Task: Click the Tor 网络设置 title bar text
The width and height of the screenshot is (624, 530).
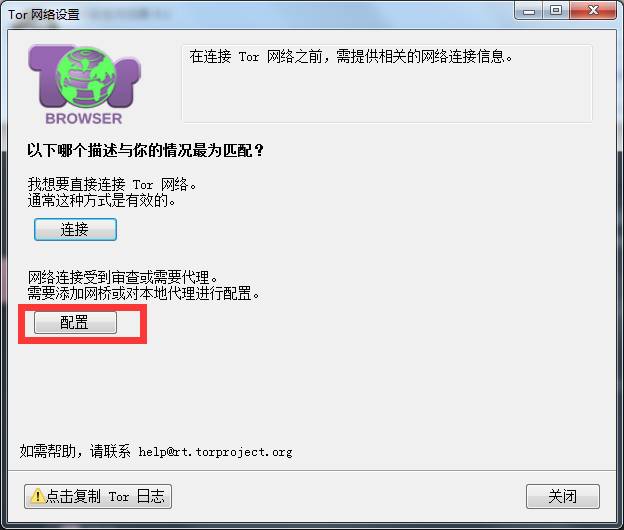Action: pos(44,15)
